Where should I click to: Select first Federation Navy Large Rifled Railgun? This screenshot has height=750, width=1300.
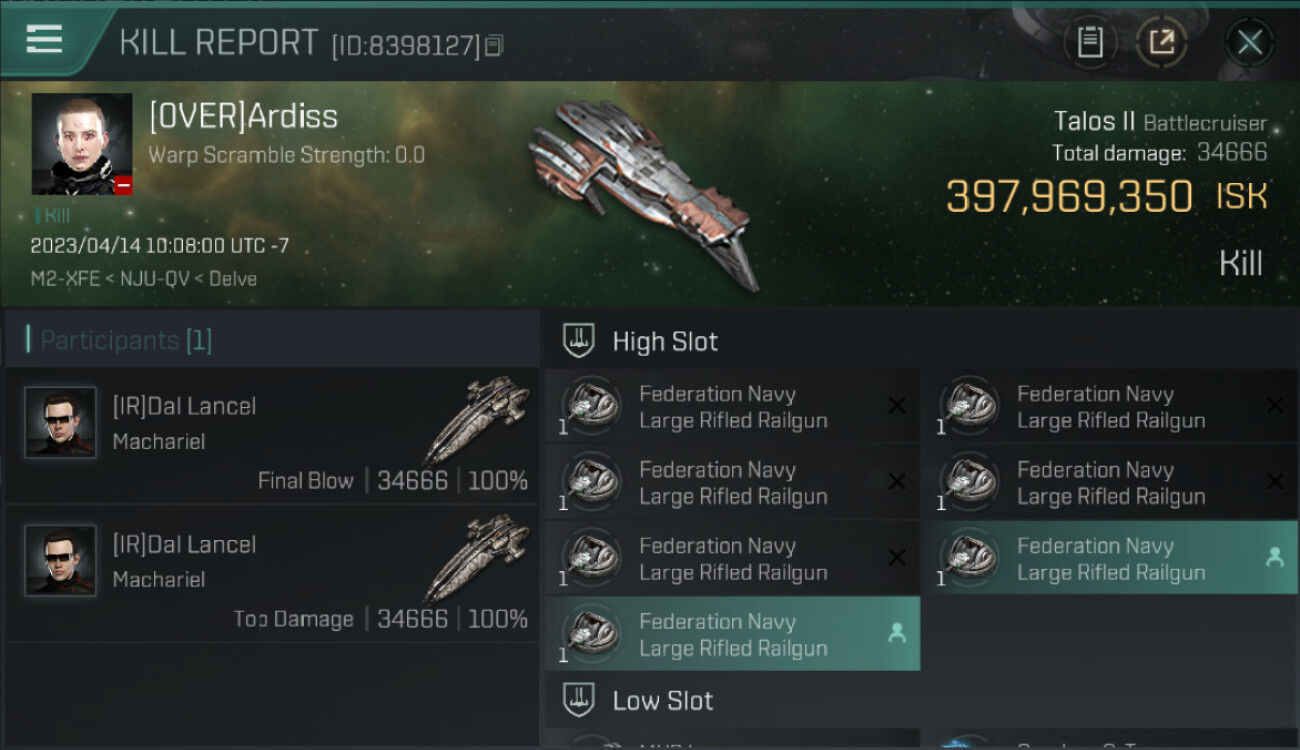pyautogui.click(x=732, y=407)
